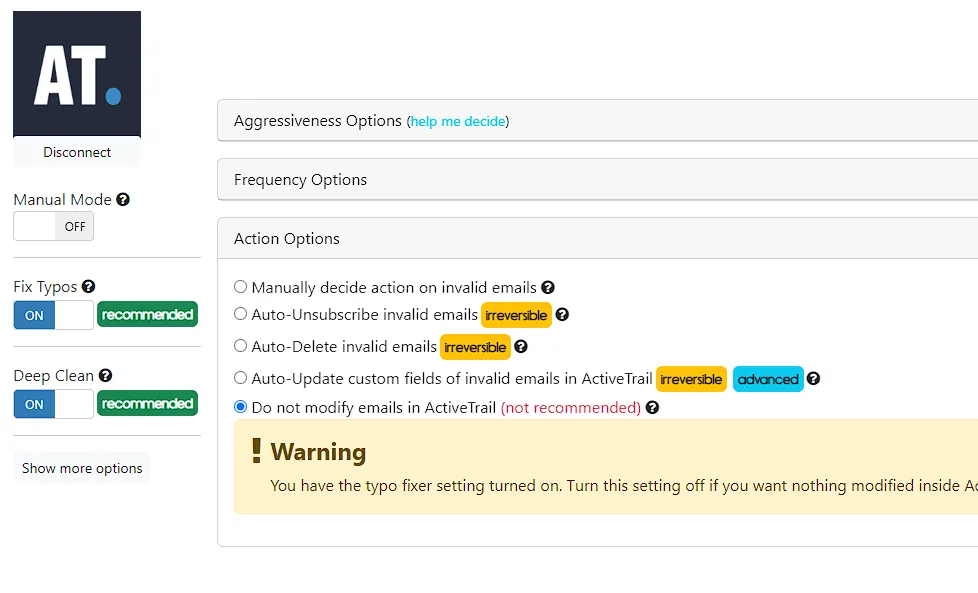Toggle the Manual Mode switch

click(x=54, y=226)
